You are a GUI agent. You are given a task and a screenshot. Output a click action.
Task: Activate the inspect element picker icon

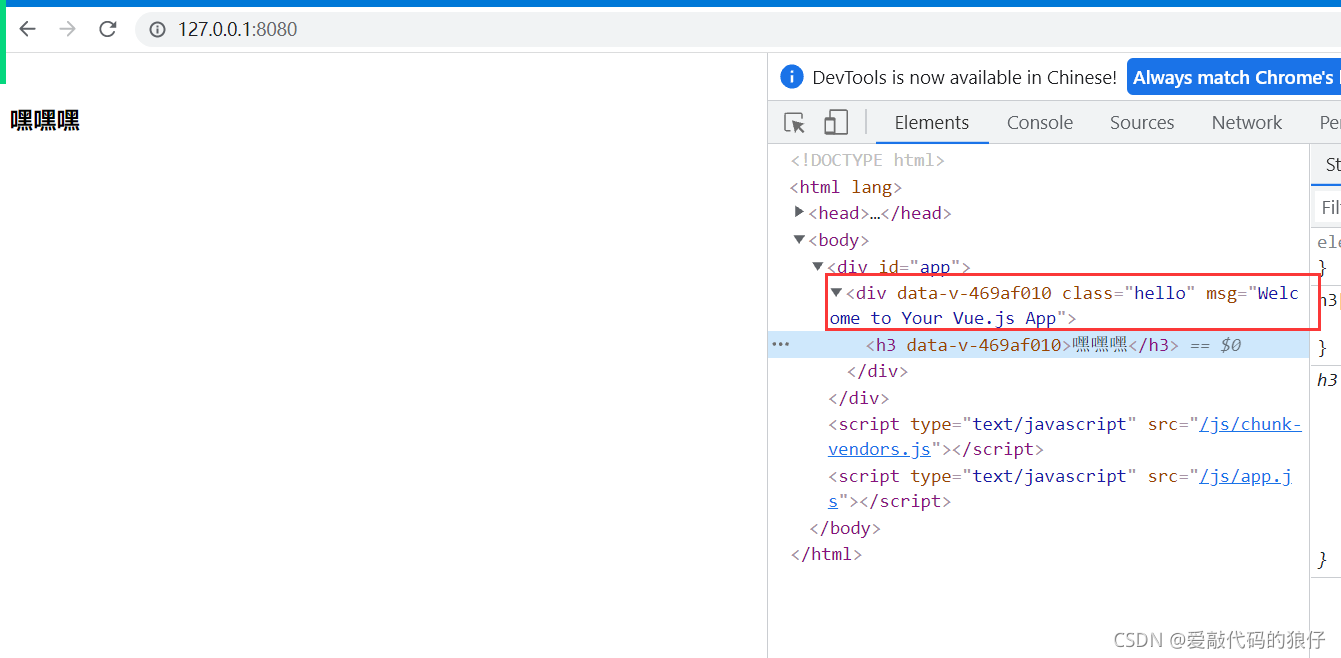795,123
